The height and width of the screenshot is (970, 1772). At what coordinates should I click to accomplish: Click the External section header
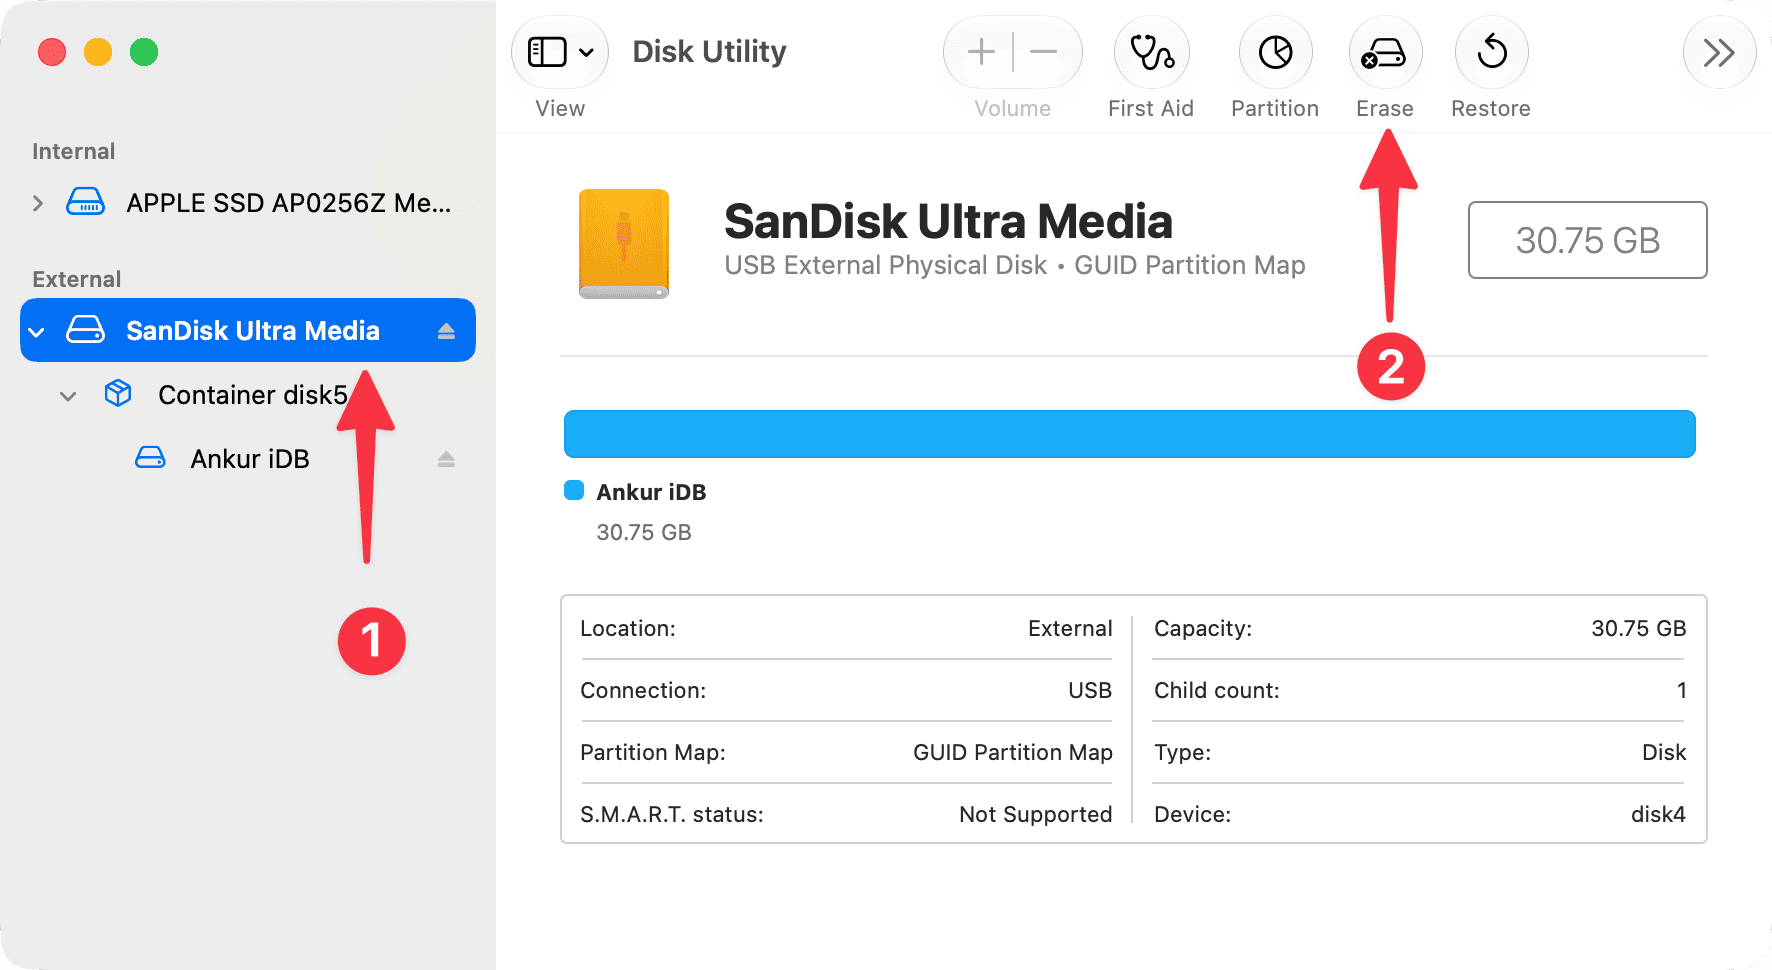tap(76, 279)
